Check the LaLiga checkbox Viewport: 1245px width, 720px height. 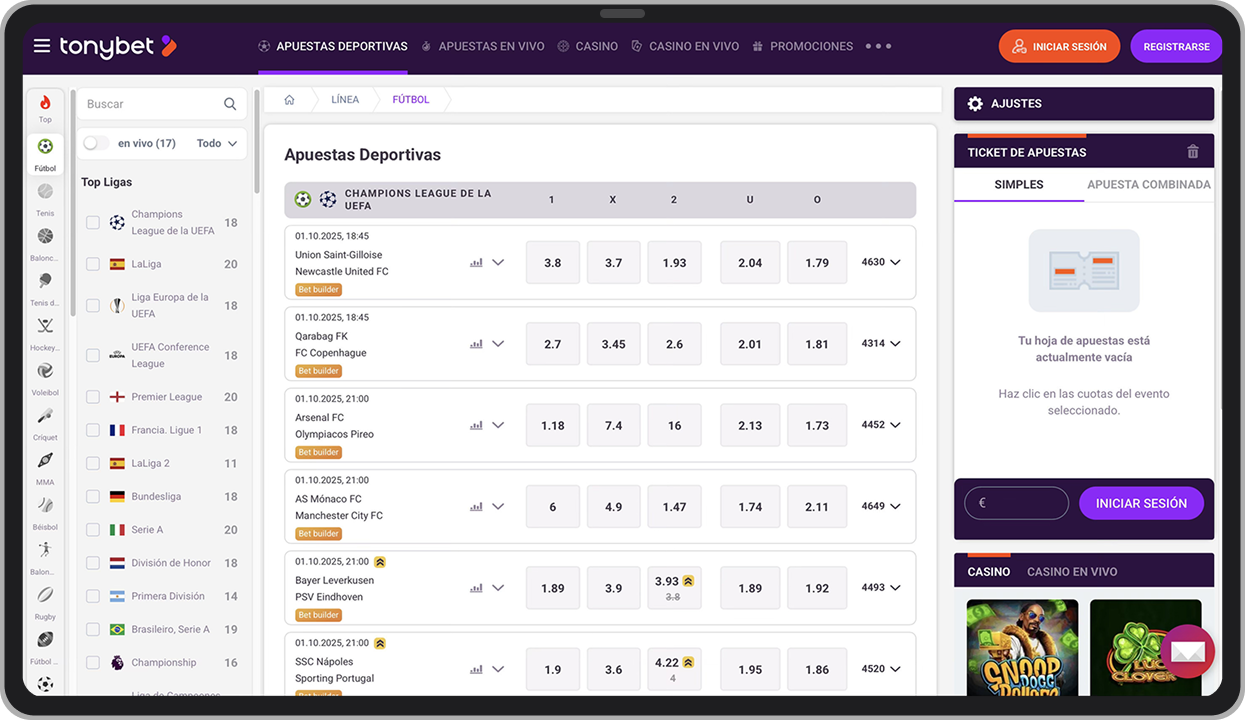[x=93, y=264]
